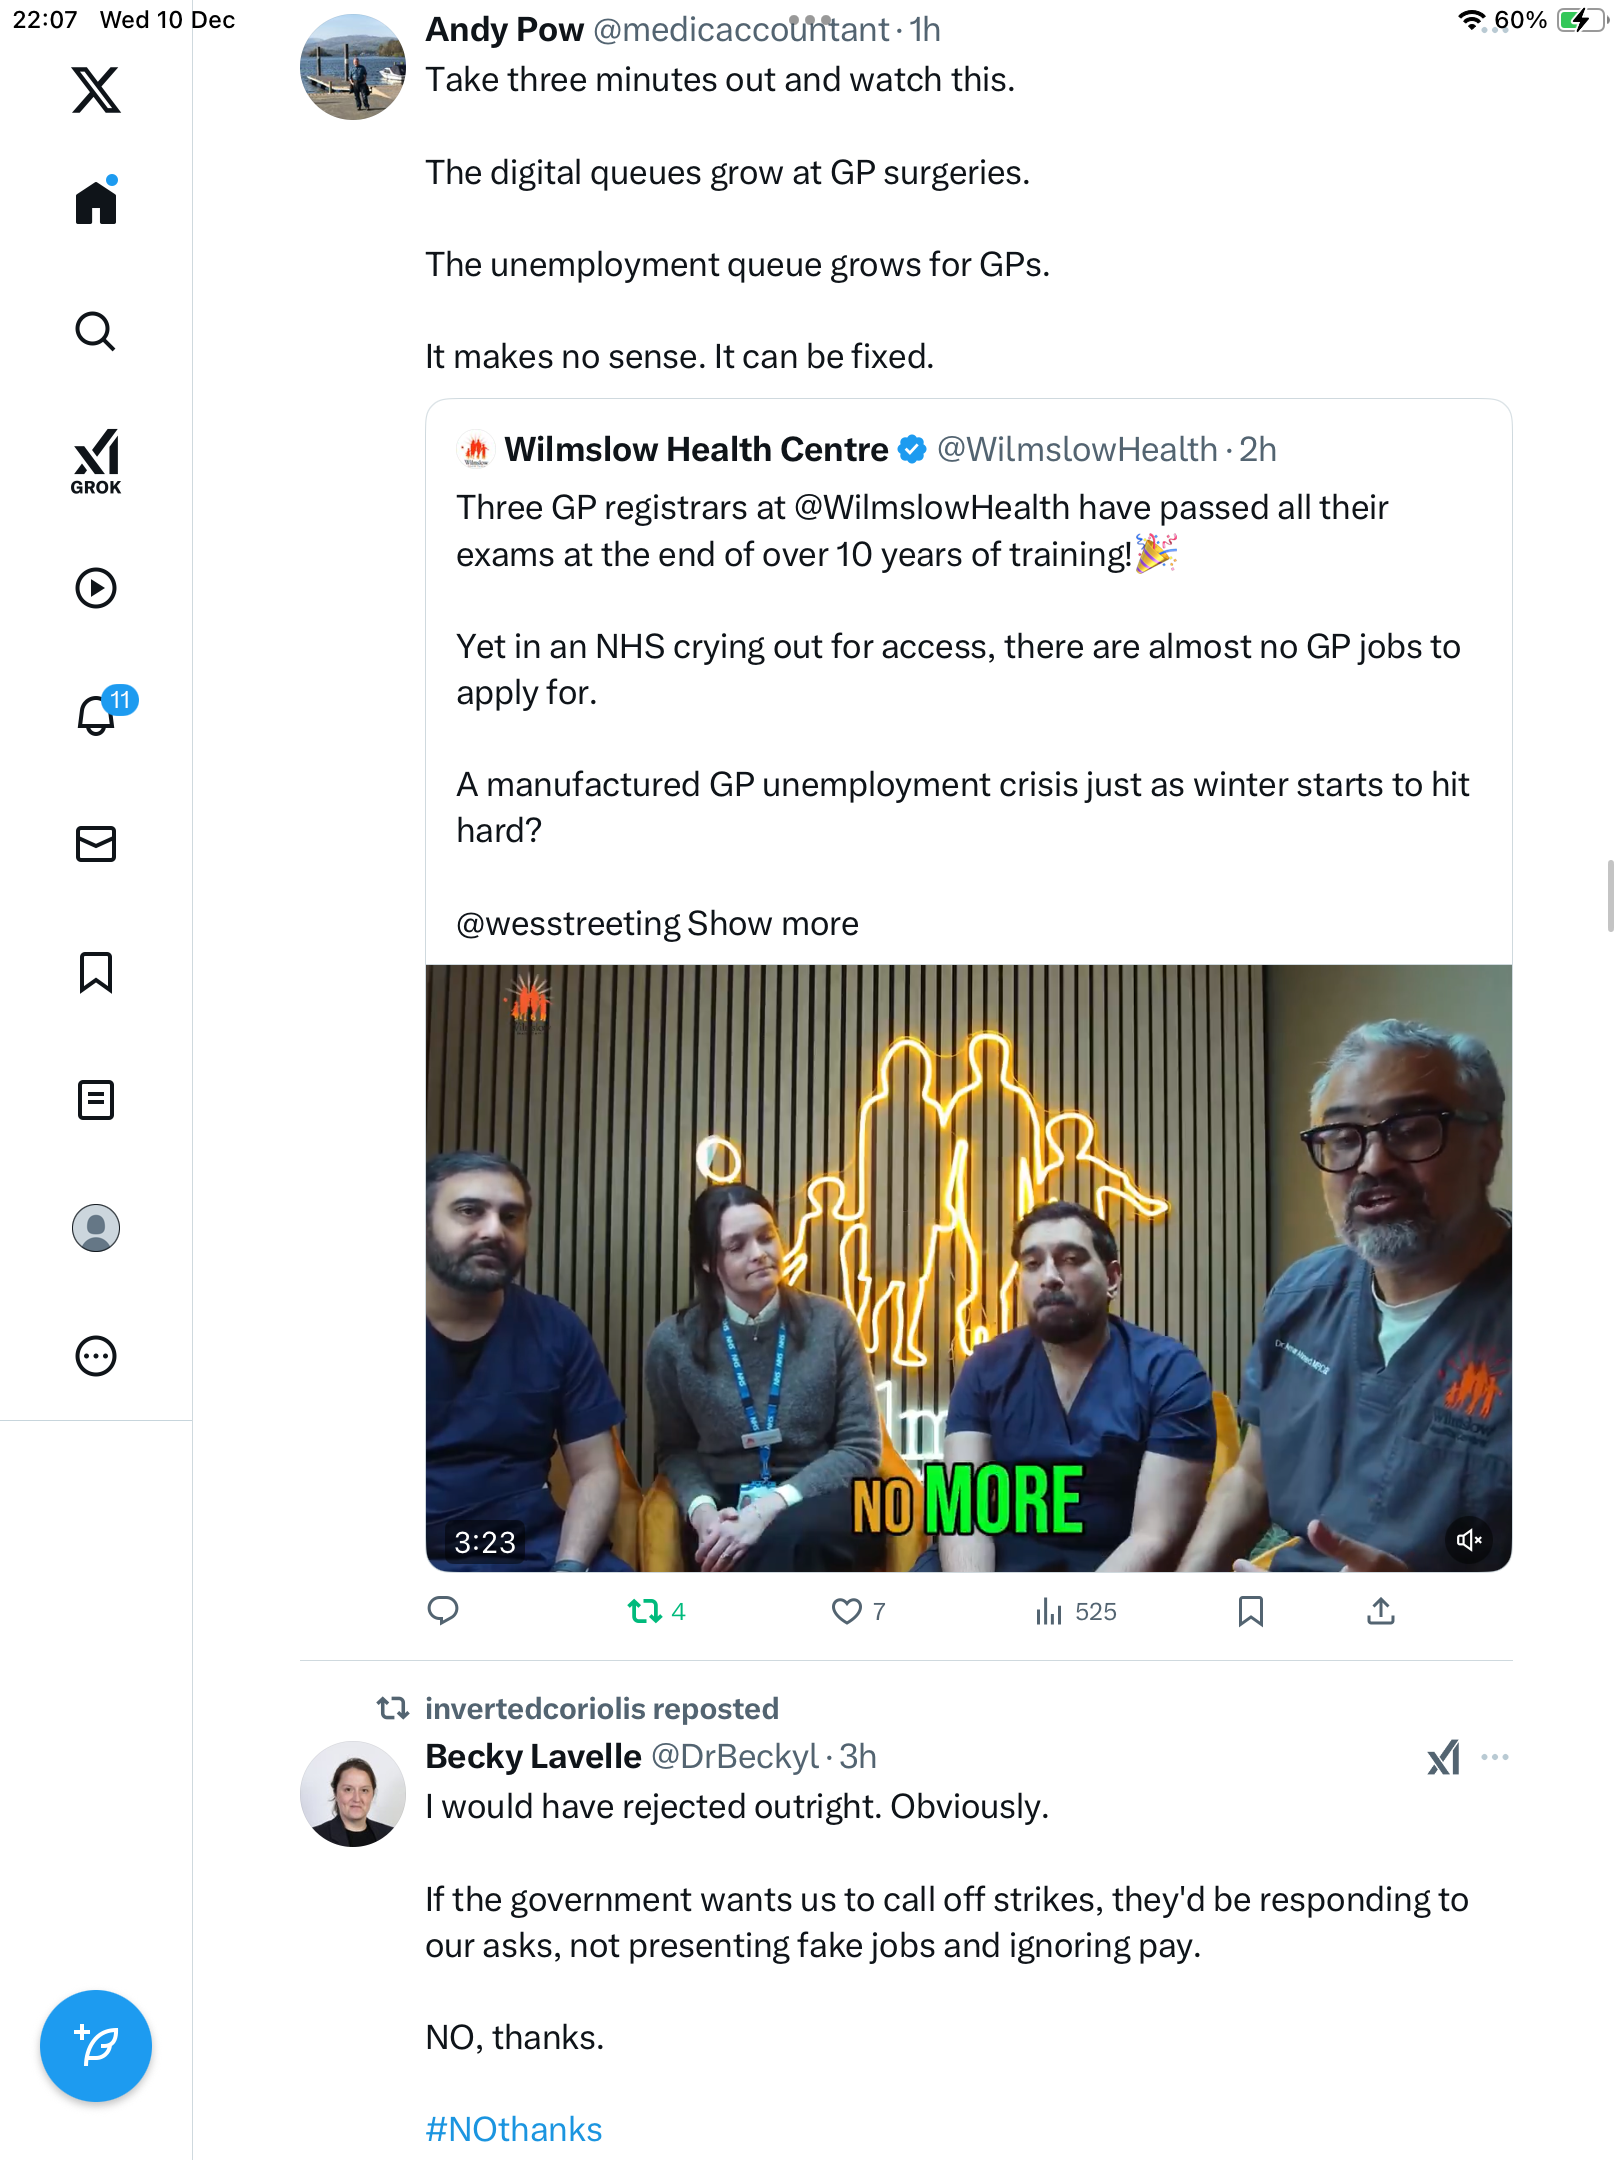Open the #NOthanks hashtag
The image size is (1620, 2160).
[x=514, y=2130]
